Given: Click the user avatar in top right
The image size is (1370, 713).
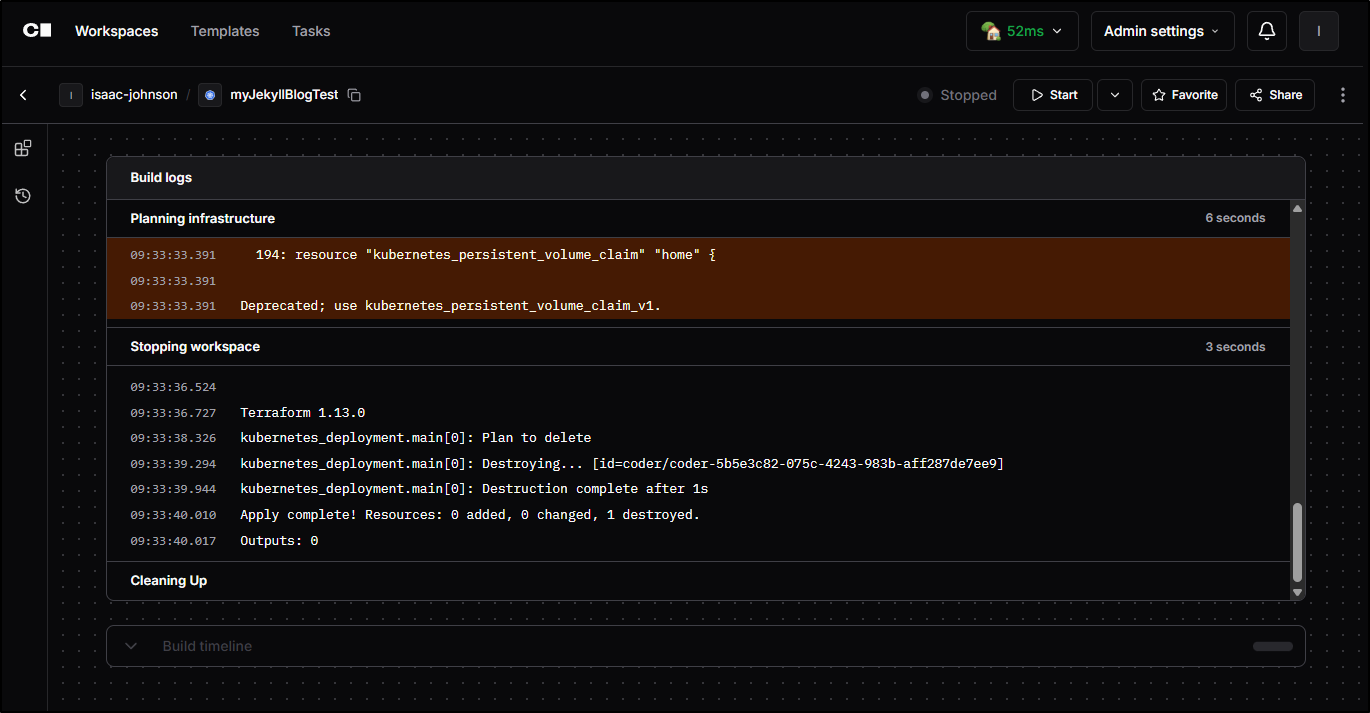Looking at the screenshot, I should coord(1318,31).
